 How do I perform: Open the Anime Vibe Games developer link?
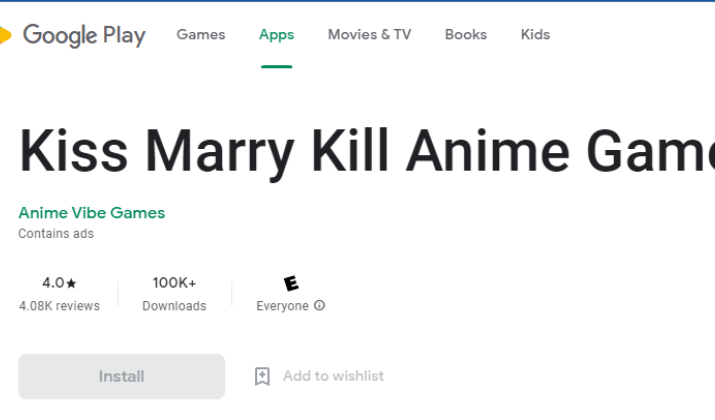coord(92,213)
